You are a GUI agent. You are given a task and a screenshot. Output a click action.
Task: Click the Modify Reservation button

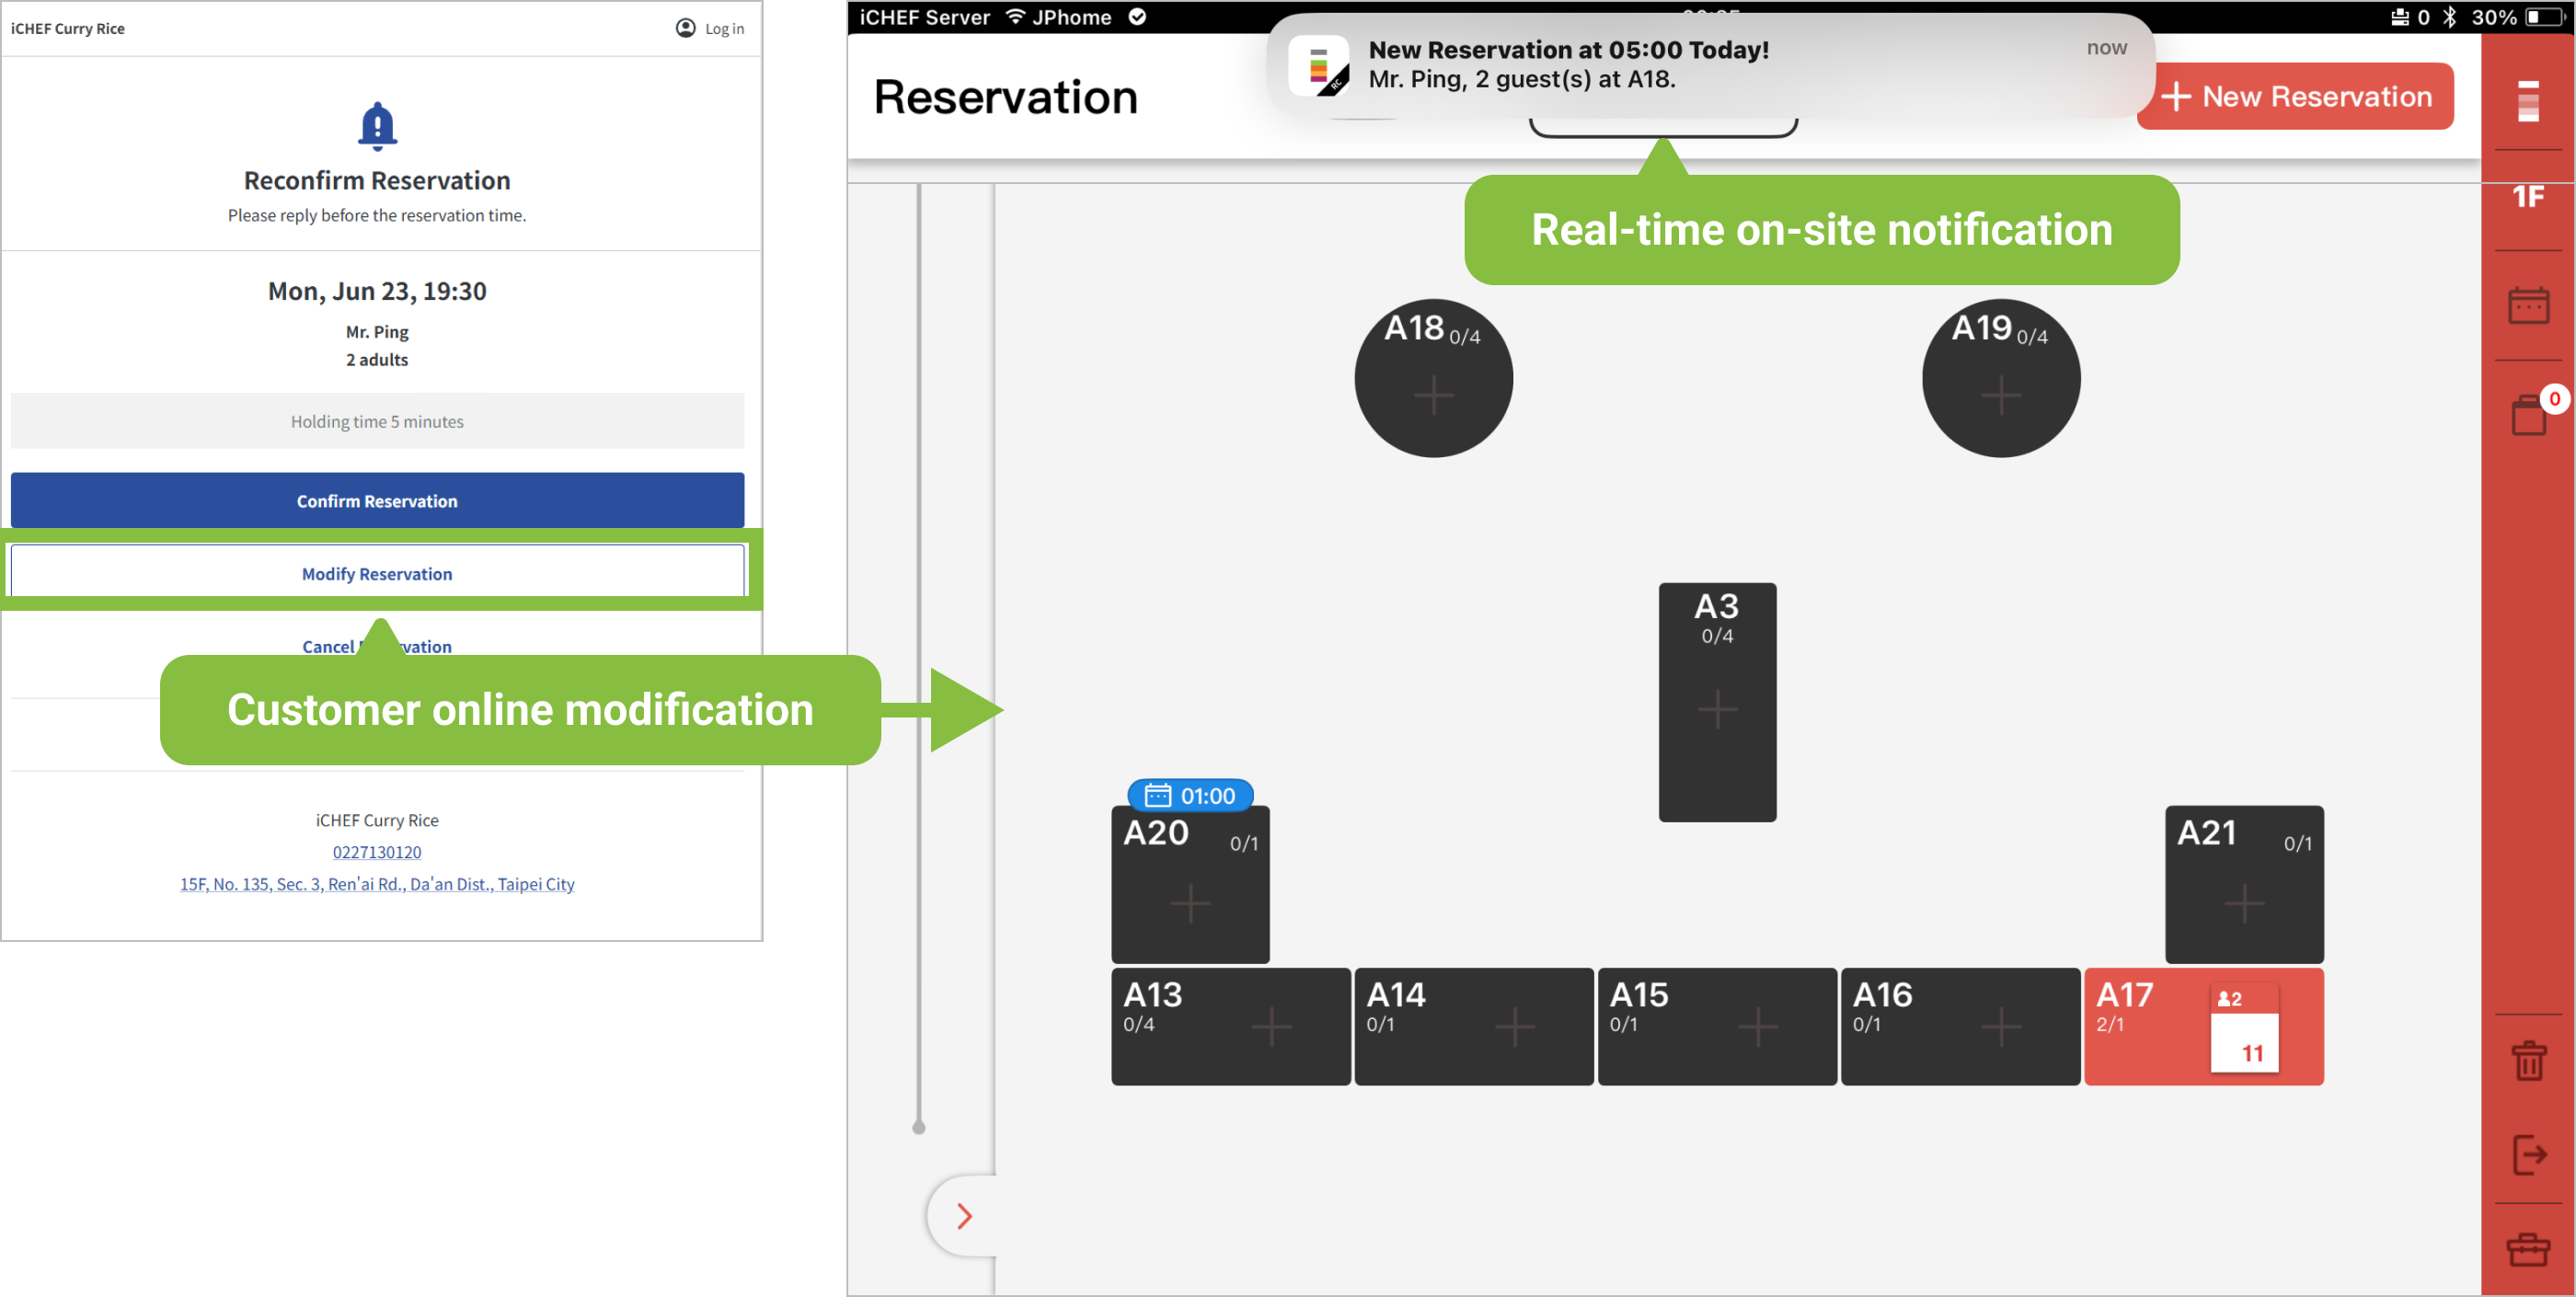click(x=377, y=573)
